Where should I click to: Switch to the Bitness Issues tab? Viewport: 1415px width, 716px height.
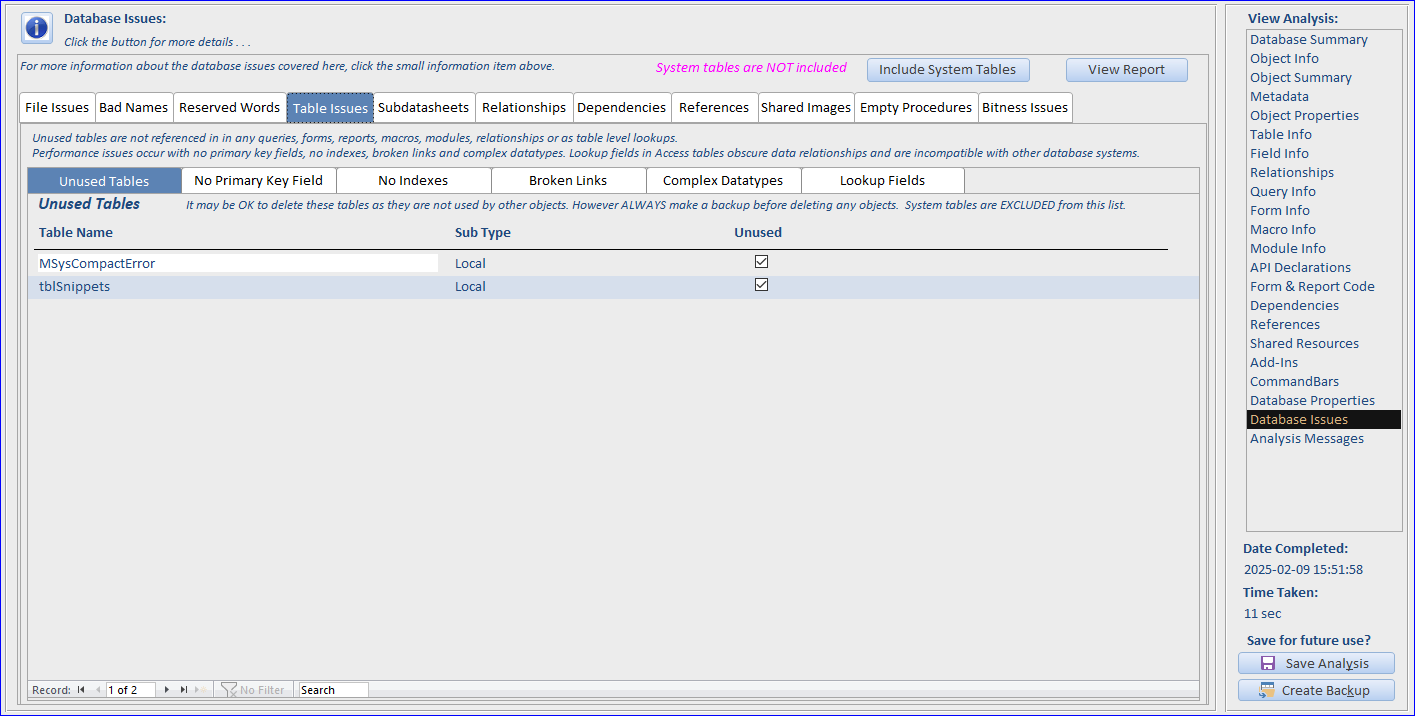pyautogui.click(x=1025, y=108)
